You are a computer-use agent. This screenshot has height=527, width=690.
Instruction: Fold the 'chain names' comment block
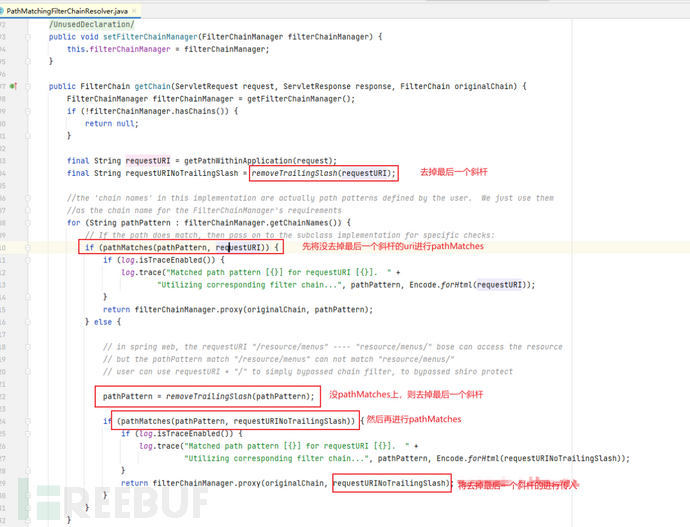(x=27, y=198)
